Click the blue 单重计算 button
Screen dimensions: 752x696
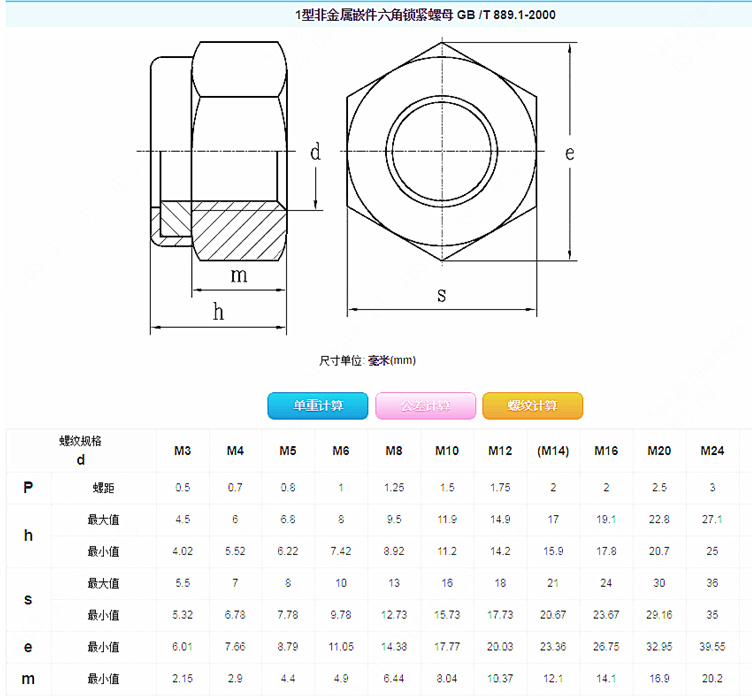[x=318, y=406]
